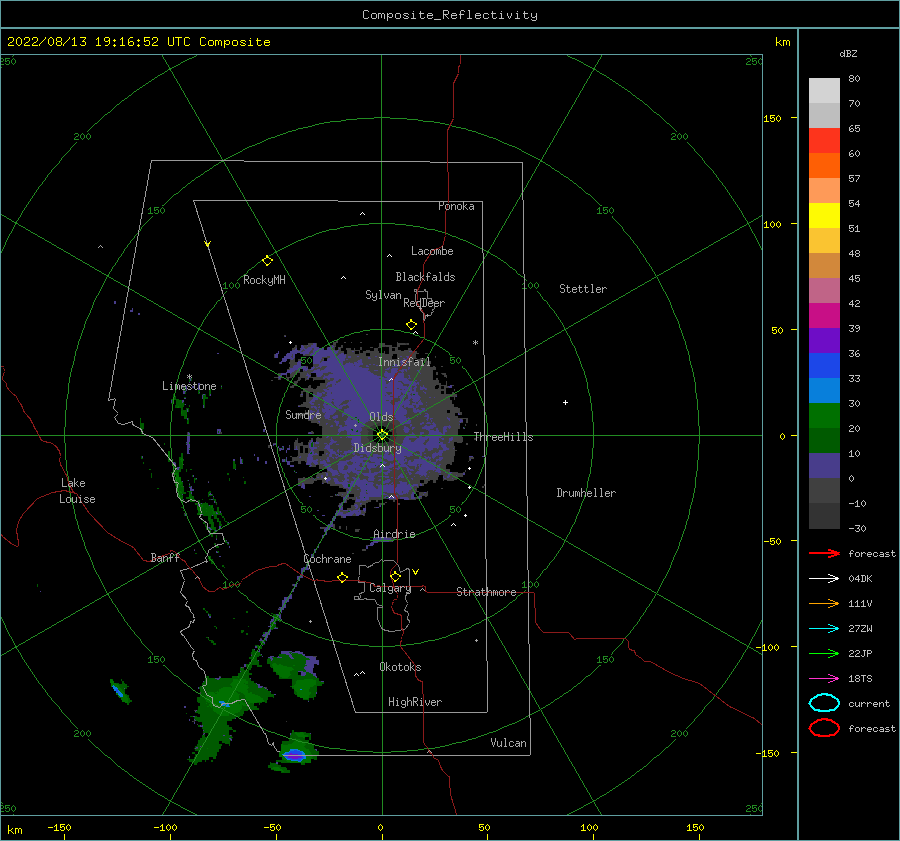Click the yellow diamond marker below Cochrane
Viewport: 900px width, 841px height.
click(342, 577)
